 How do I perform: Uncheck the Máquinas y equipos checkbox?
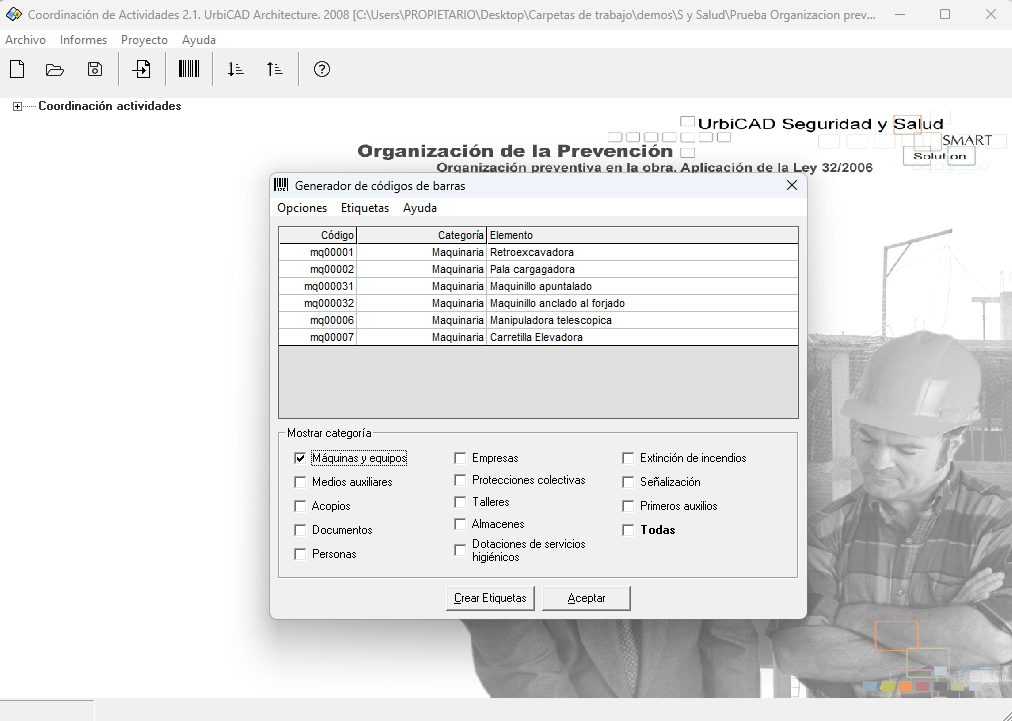[300, 458]
